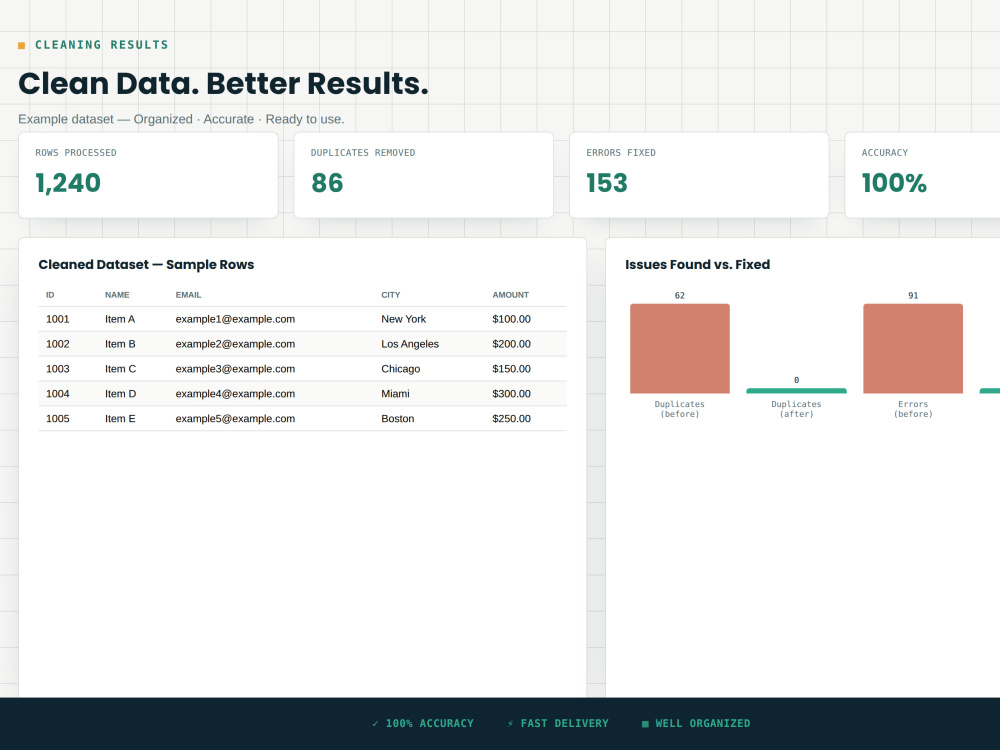Viewport: 1000px width, 750px height.
Task: Click the amount $250.00
Action: (511, 418)
